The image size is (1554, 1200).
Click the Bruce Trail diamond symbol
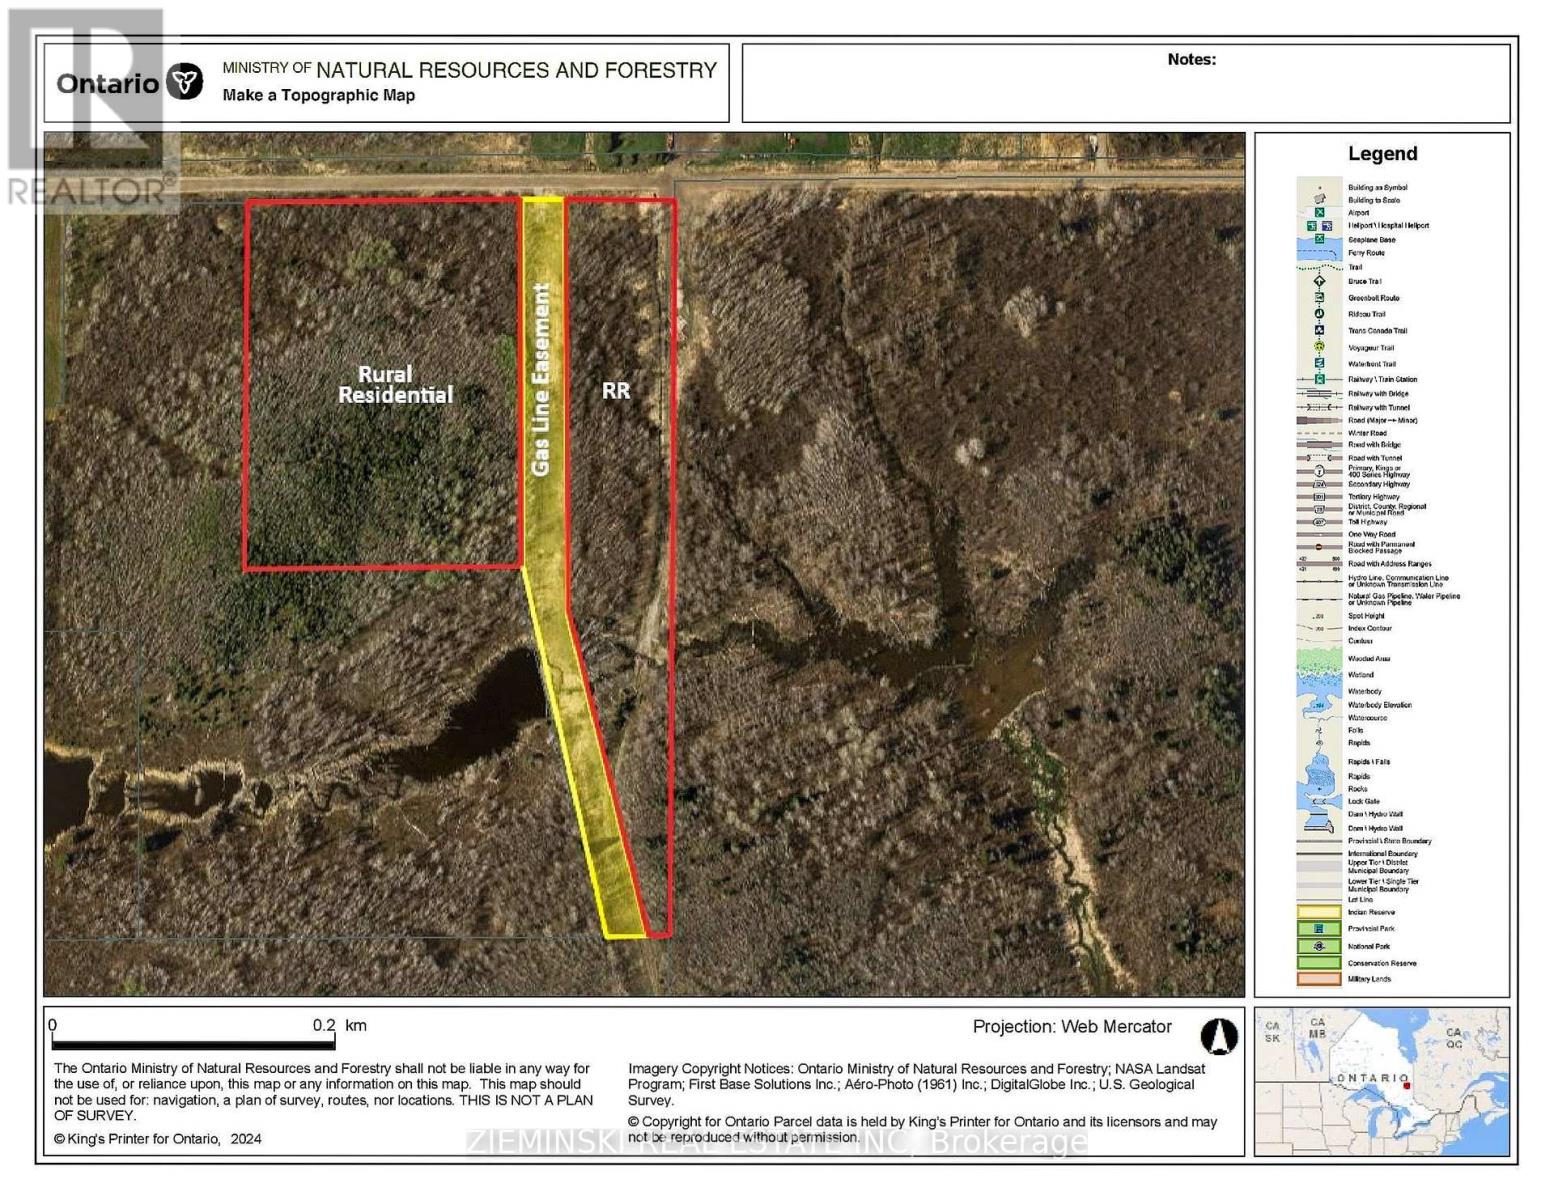[x=1319, y=281]
